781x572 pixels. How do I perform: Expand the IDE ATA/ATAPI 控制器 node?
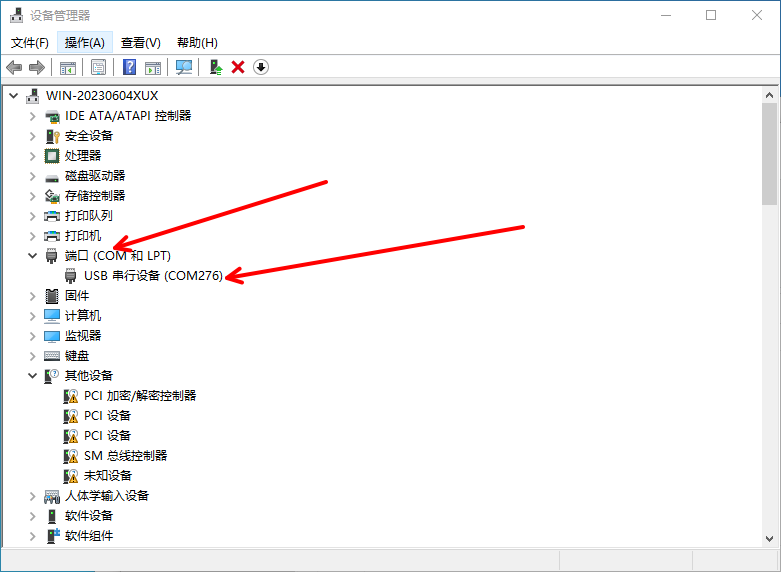click(32, 116)
